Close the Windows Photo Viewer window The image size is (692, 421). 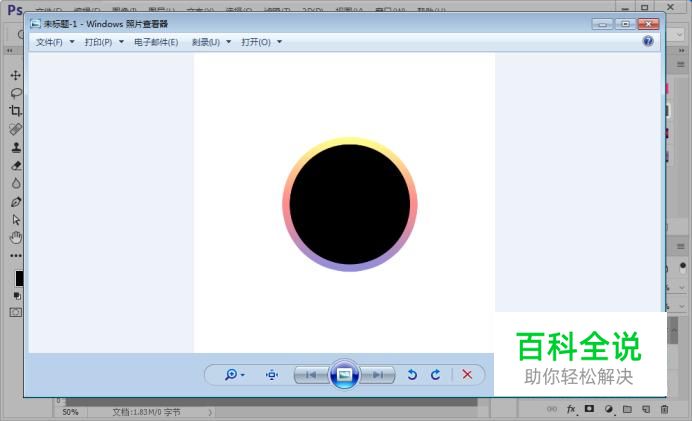648,24
